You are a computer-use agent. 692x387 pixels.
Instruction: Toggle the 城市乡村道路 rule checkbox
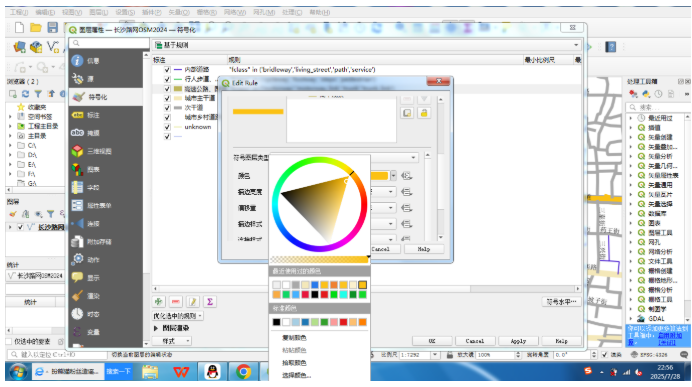tap(167, 118)
